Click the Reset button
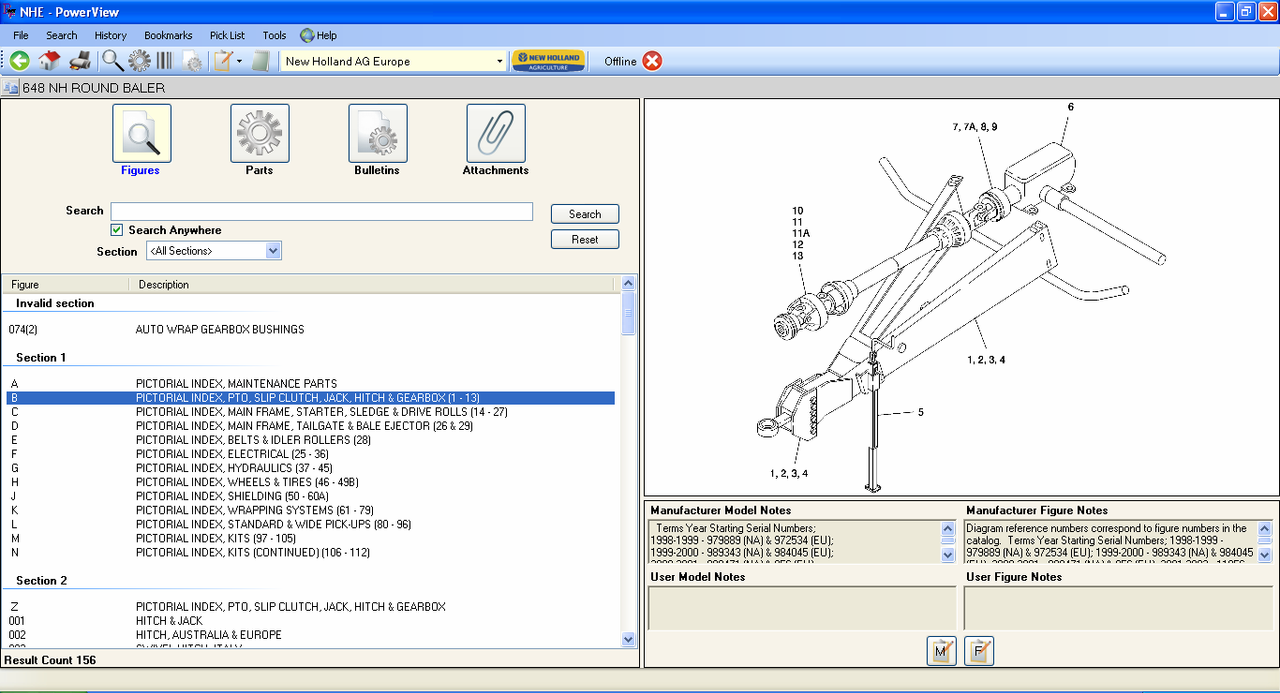Screen dimensions: 1280x693 [x=585, y=239]
